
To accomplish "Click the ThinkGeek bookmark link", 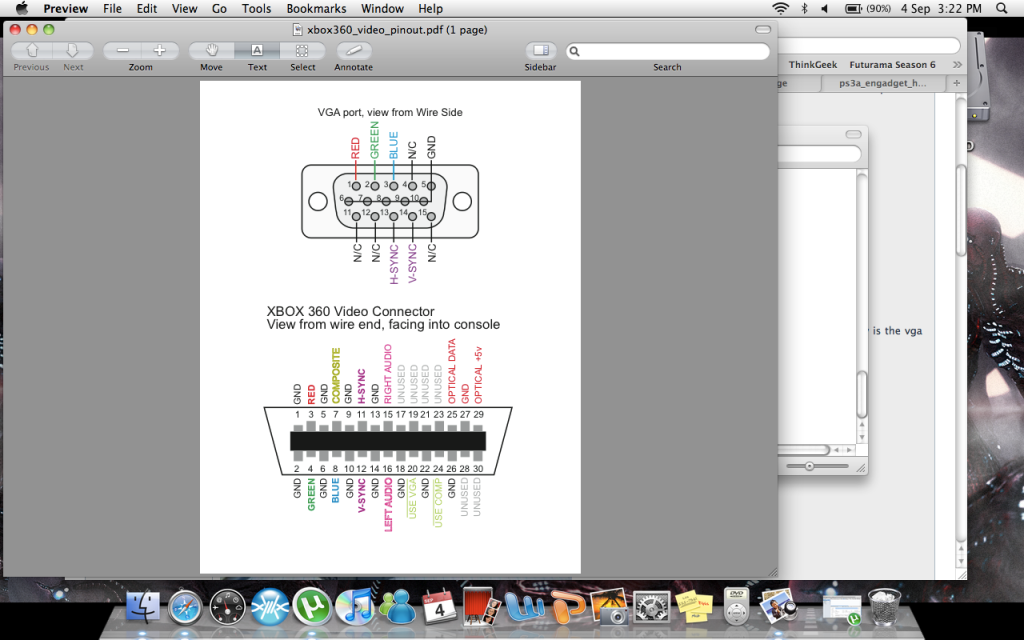I will [811, 65].
